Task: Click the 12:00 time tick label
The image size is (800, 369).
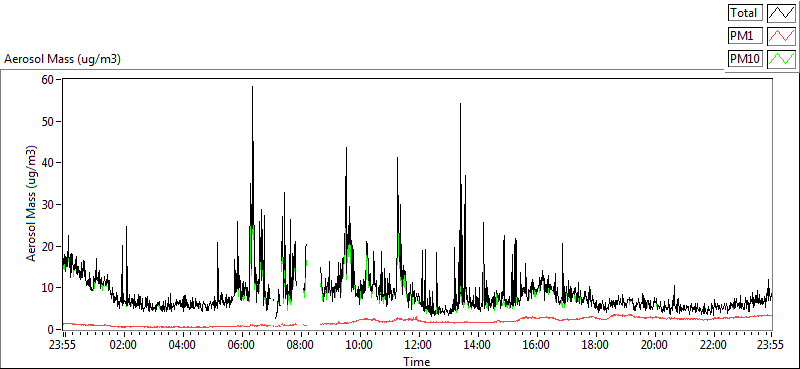Action: tap(418, 344)
